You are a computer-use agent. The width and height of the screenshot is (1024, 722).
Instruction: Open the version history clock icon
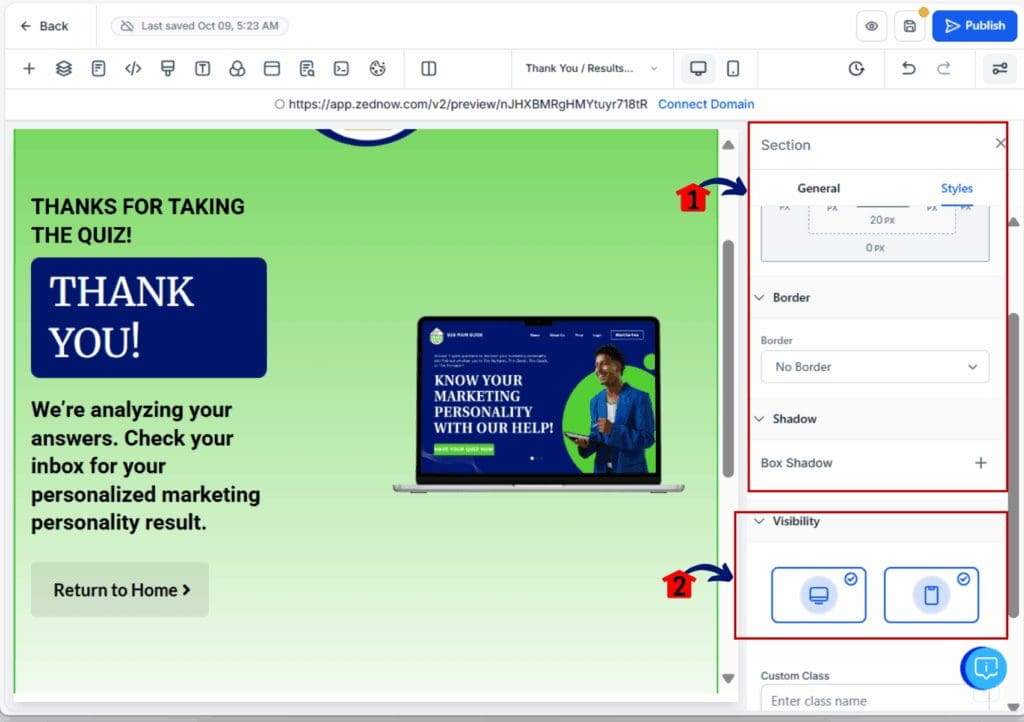pos(856,69)
